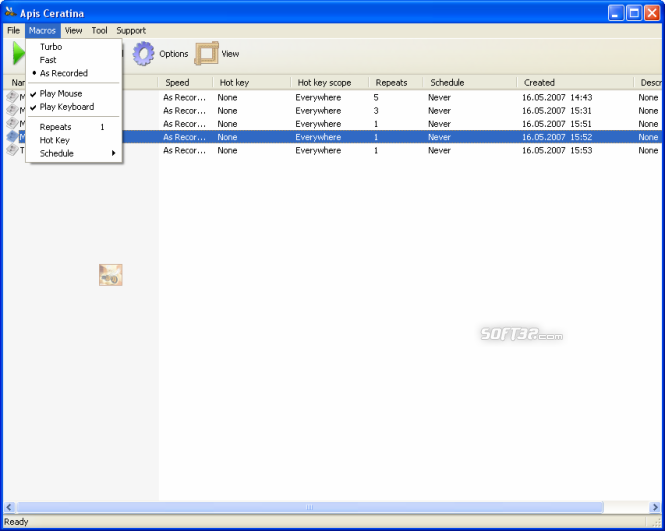Viewport: 665px width, 531px height.
Task: Click Ready status bar text
Action: [16, 522]
